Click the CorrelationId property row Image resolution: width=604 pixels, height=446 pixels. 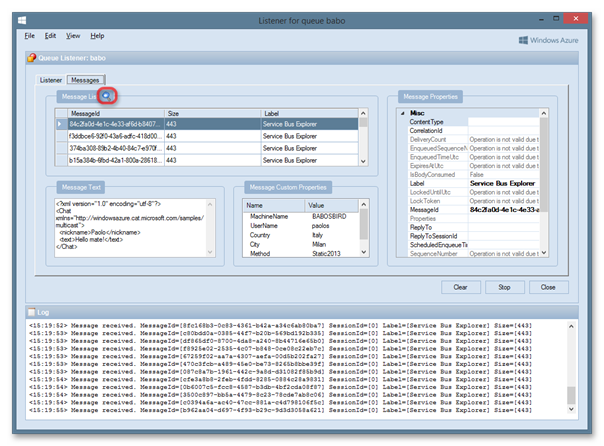(473, 131)
